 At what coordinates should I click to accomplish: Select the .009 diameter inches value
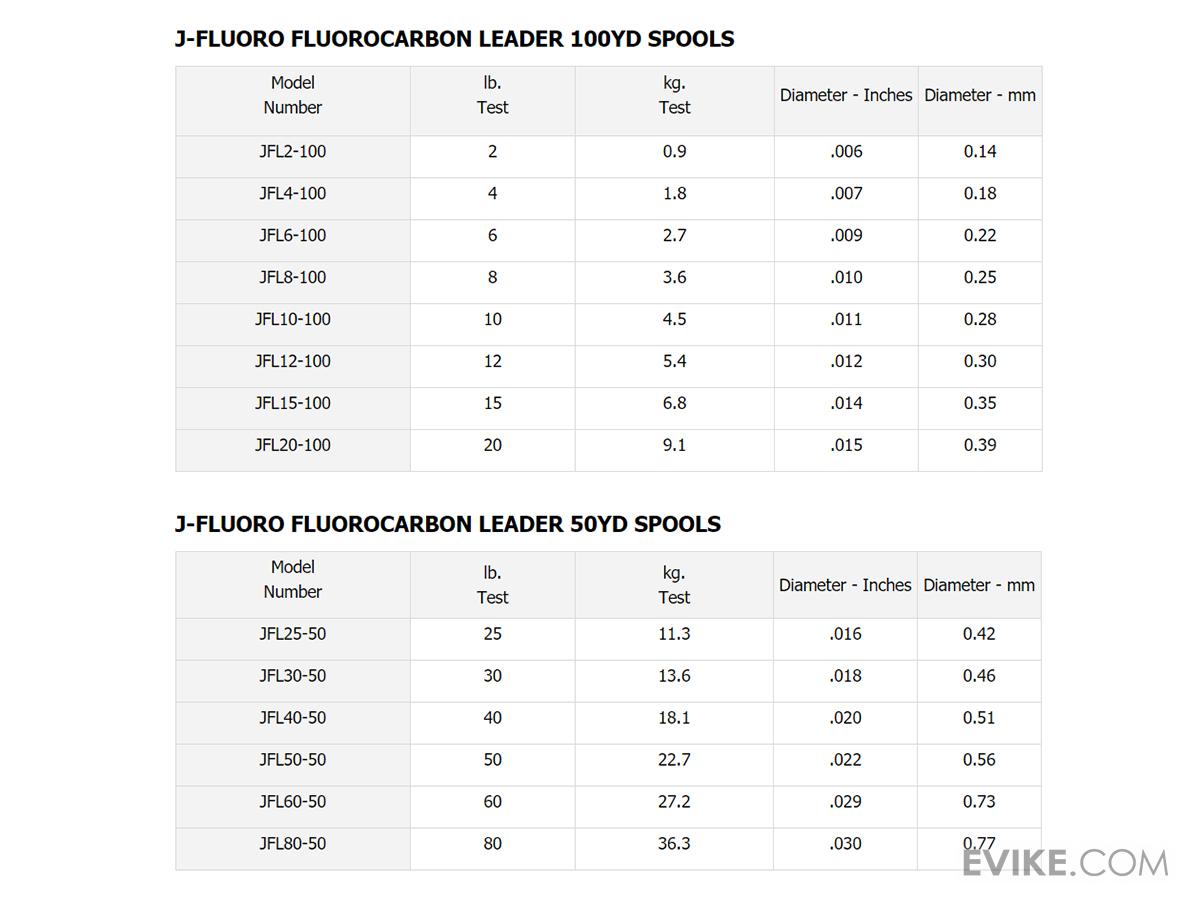click(846, 236)
